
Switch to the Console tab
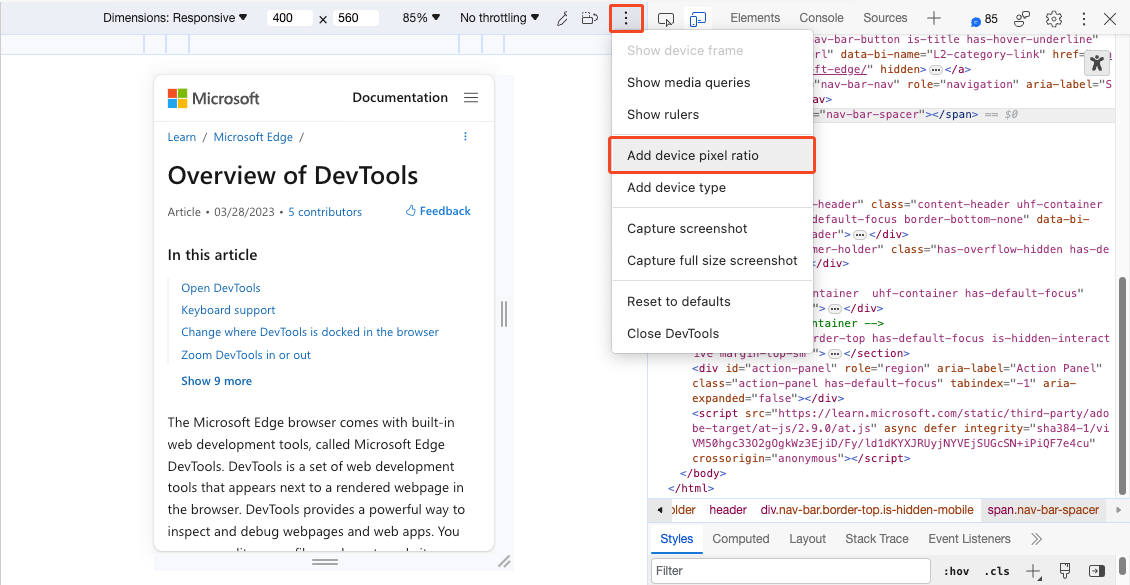tap(821, 18)
